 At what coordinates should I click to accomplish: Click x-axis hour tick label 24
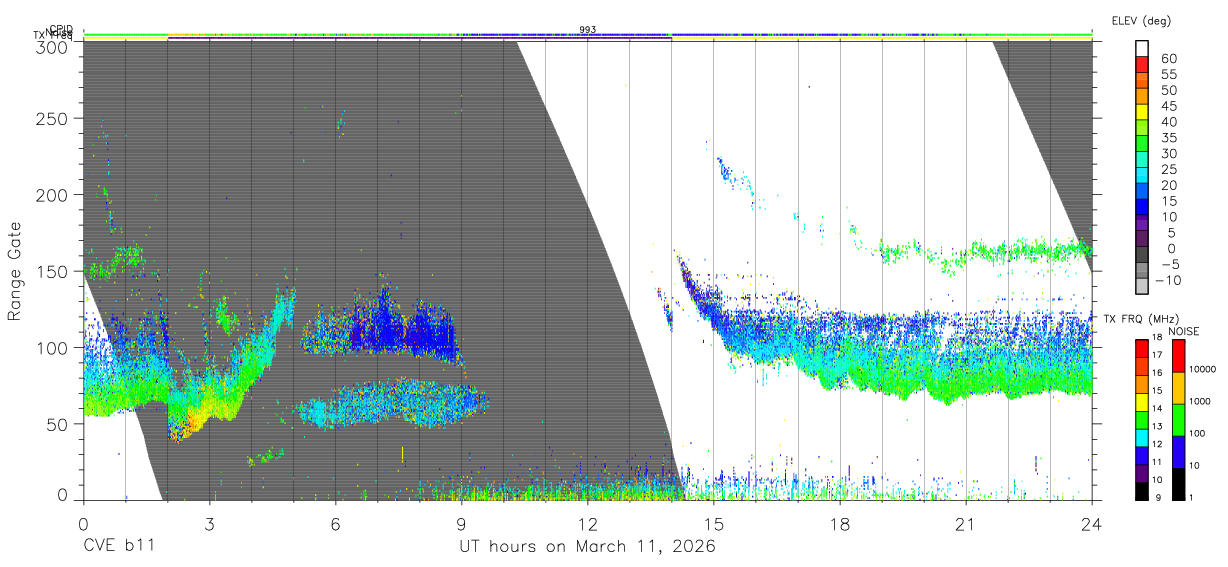(1091, 523)
